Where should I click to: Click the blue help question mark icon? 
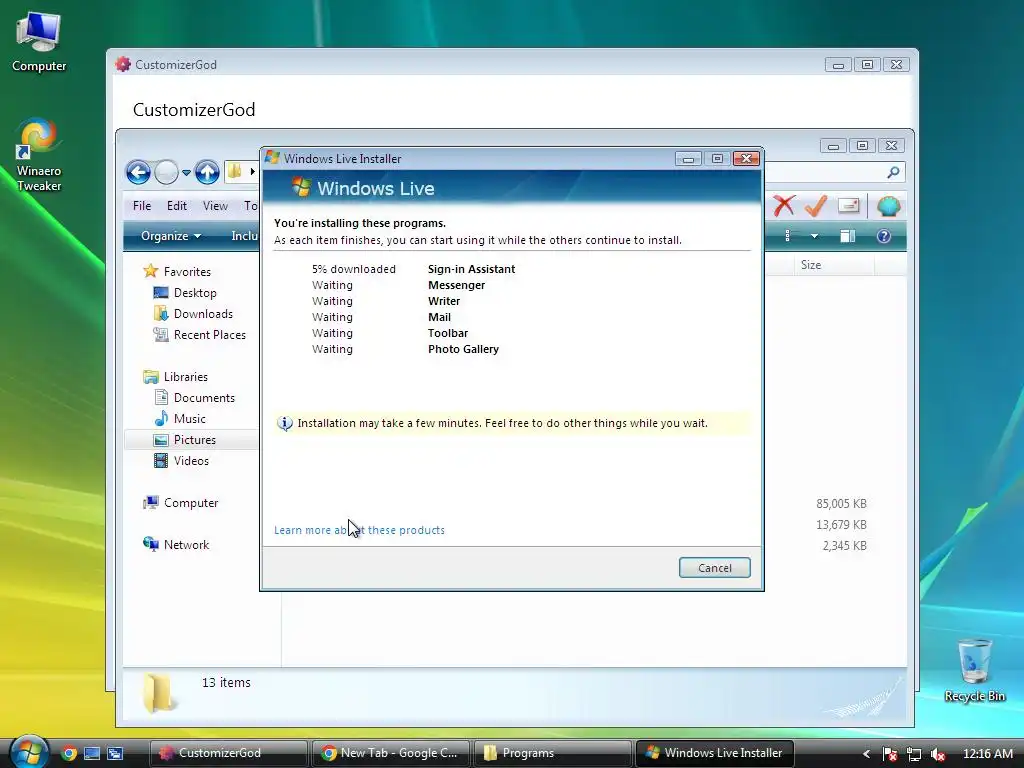click(884, 236)
